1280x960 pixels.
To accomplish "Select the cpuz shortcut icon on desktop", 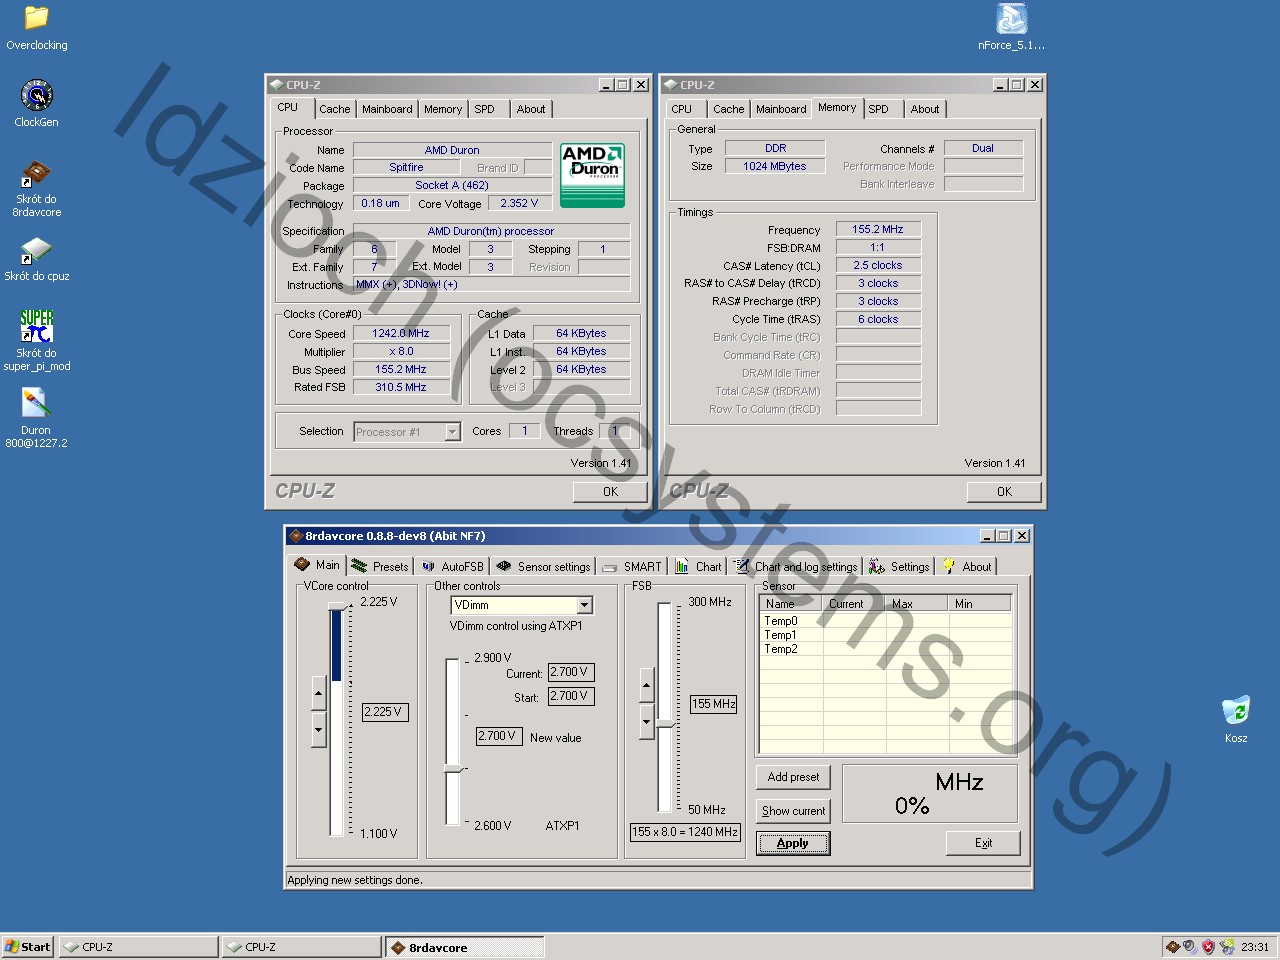I will [x=36, y=258].
